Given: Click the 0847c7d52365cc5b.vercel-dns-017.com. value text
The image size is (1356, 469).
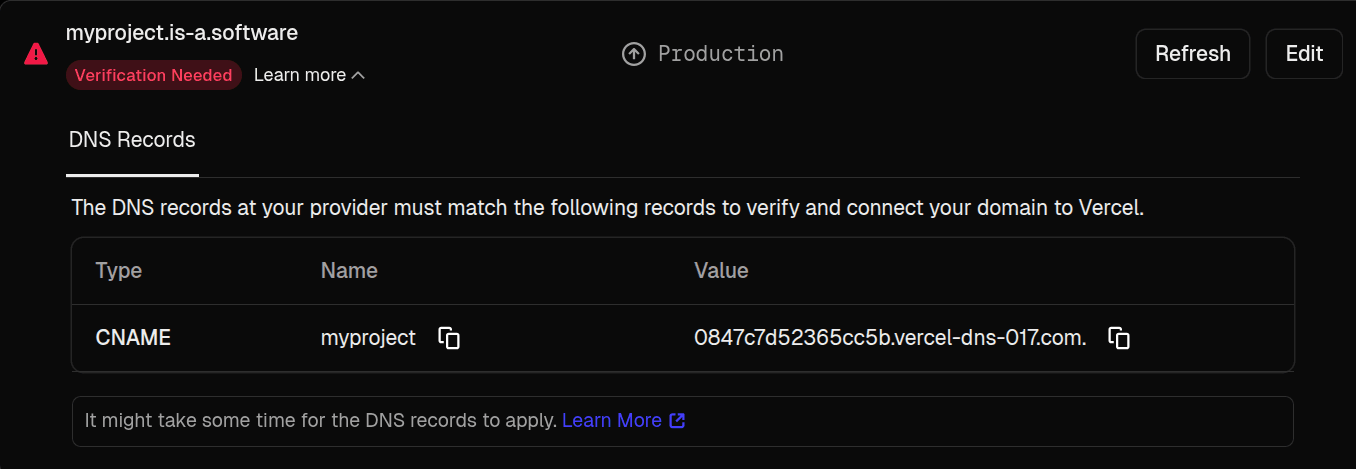Looking at the screenshot, I should [x=890, y=338].
